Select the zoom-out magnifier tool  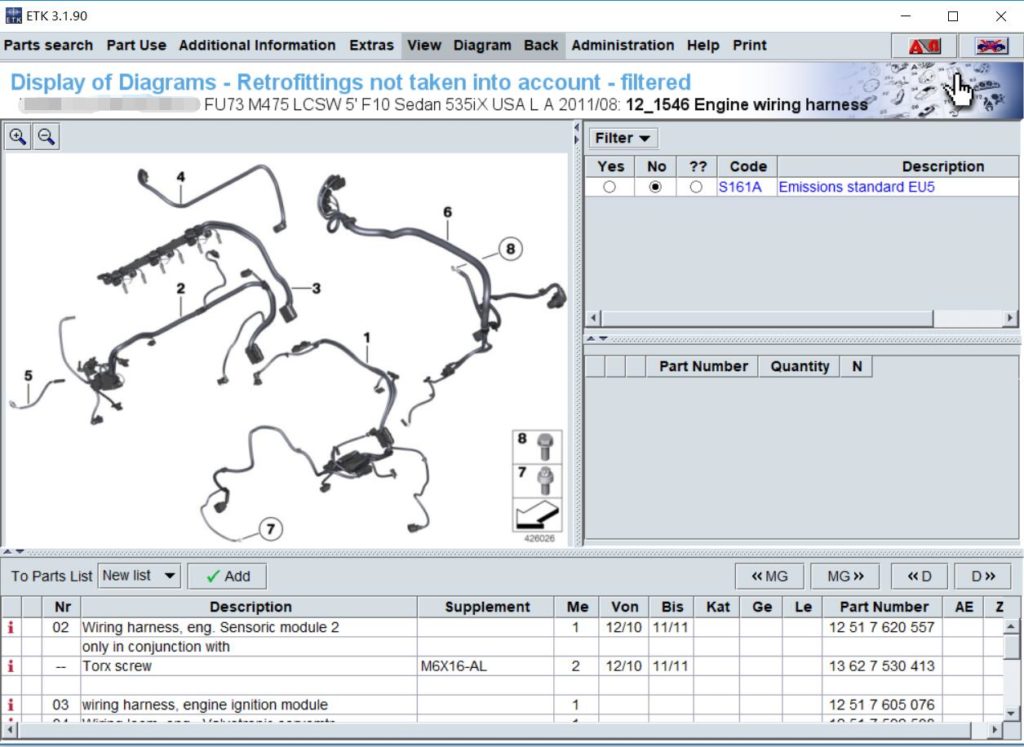[45, 136]
